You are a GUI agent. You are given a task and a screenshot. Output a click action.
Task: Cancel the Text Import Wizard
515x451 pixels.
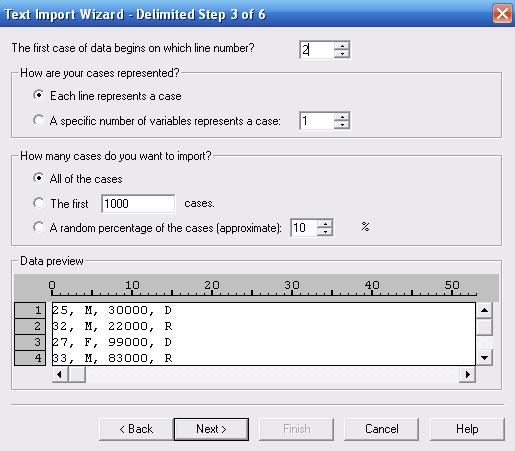point(381,429)
